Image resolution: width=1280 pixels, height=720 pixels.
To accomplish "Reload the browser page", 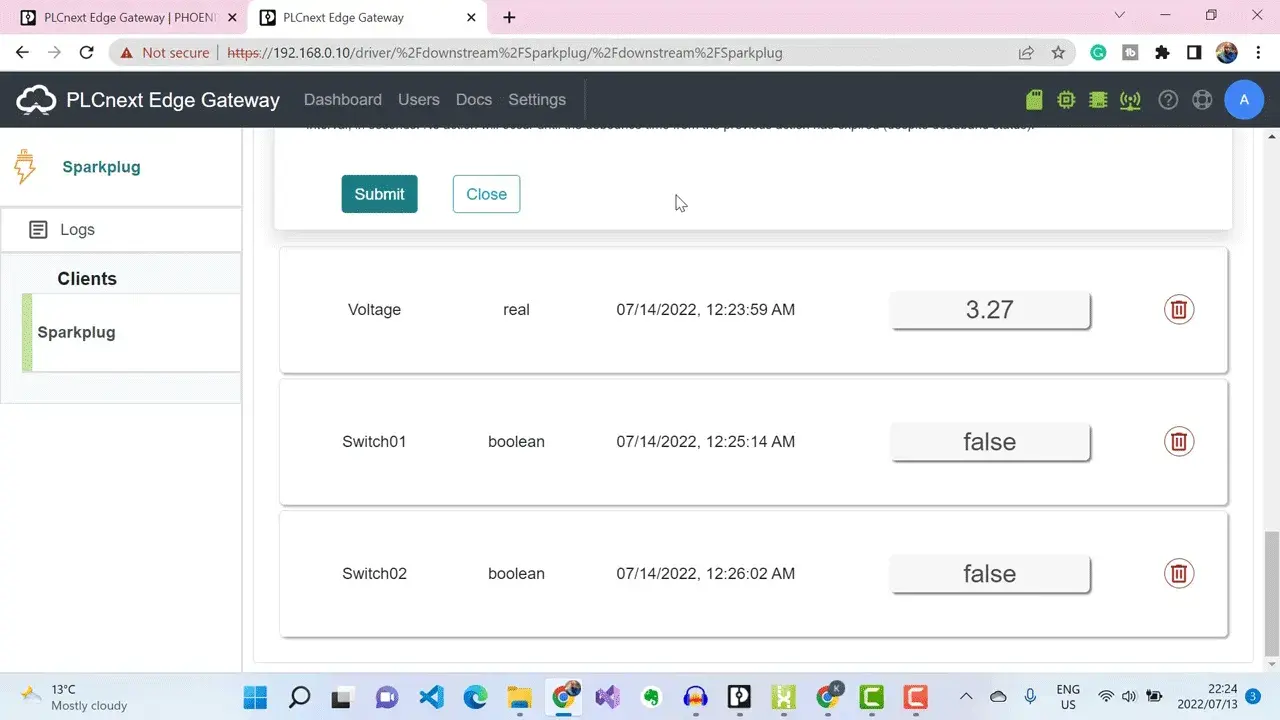I will [x=87, y=53].
